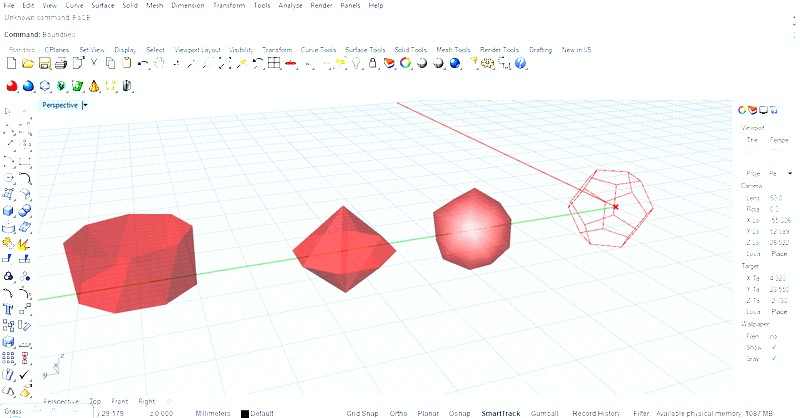Switch to the New in V5 tab
This screenshot has width=800, height=418.
576,50
